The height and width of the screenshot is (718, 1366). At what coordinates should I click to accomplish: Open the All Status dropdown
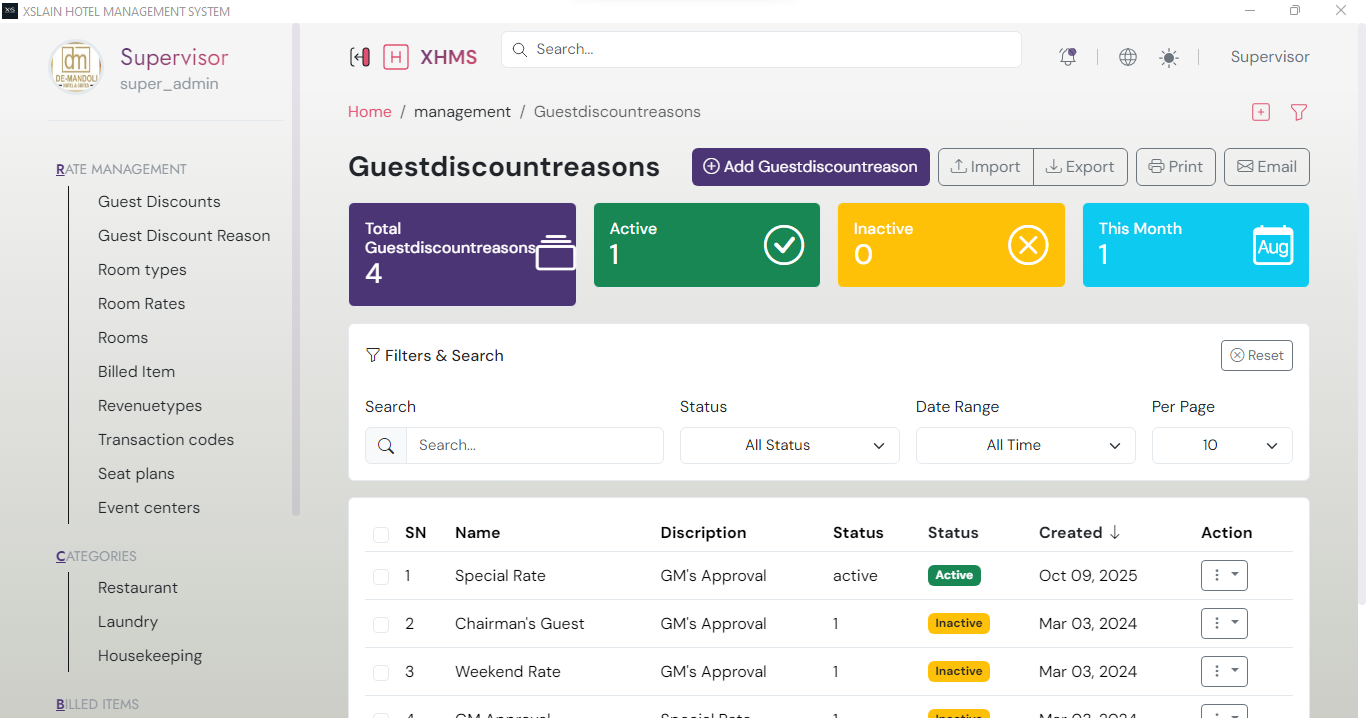coord(789,445)
